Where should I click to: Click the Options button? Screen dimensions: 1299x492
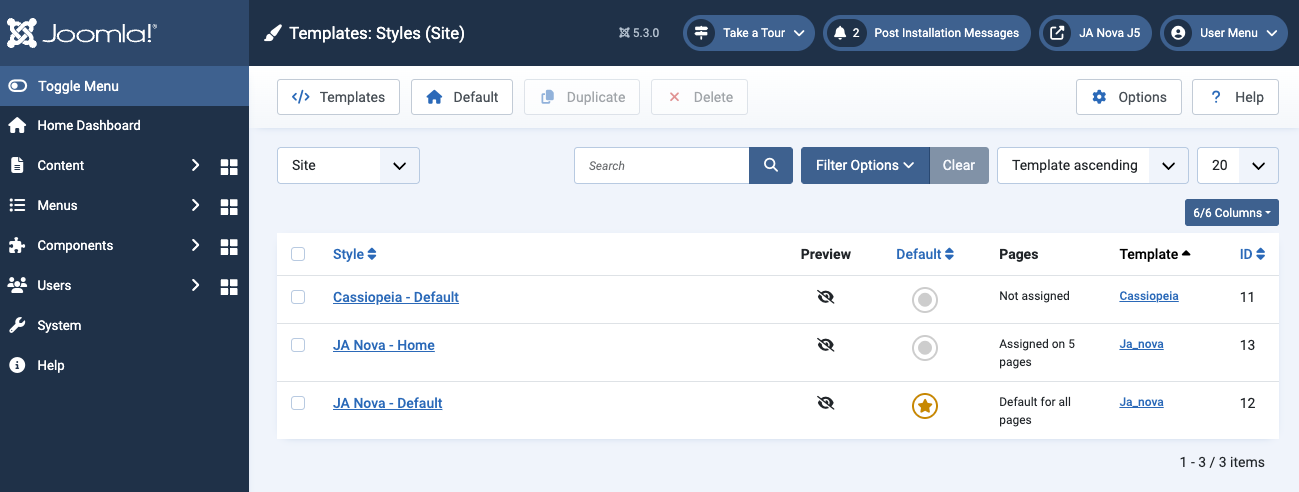(1129, 97)
